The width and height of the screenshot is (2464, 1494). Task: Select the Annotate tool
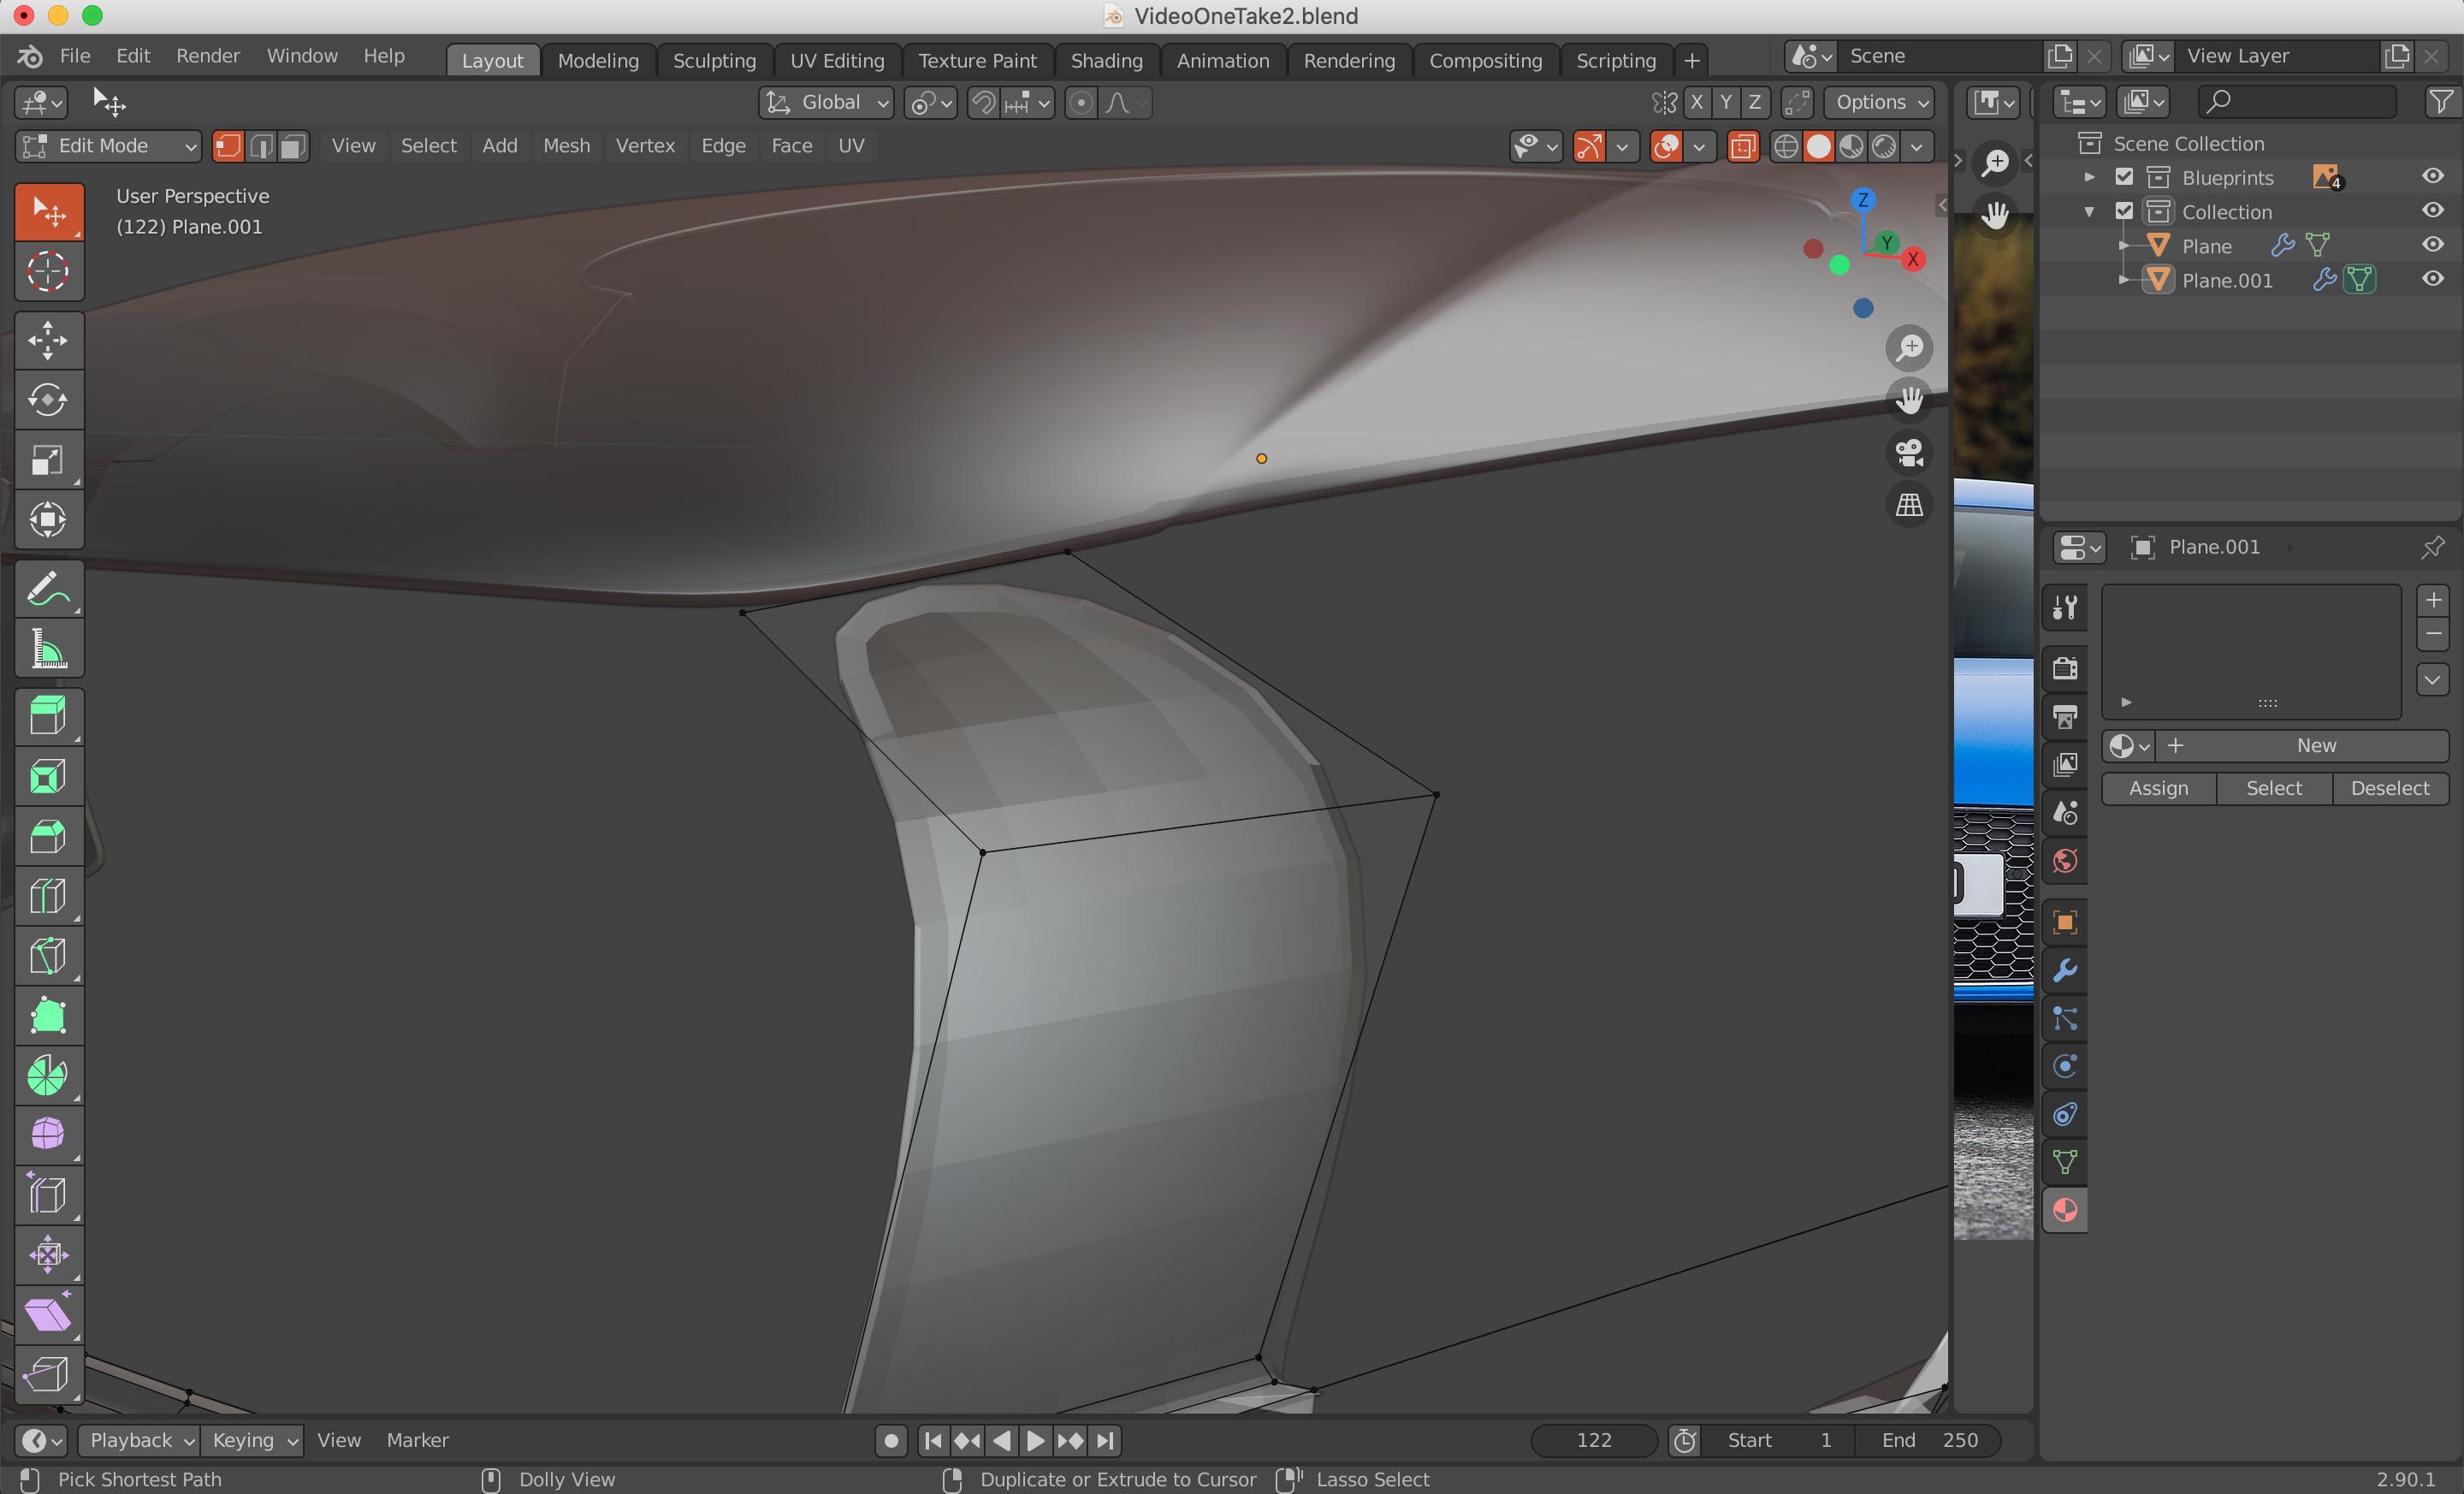coord(48,589)
